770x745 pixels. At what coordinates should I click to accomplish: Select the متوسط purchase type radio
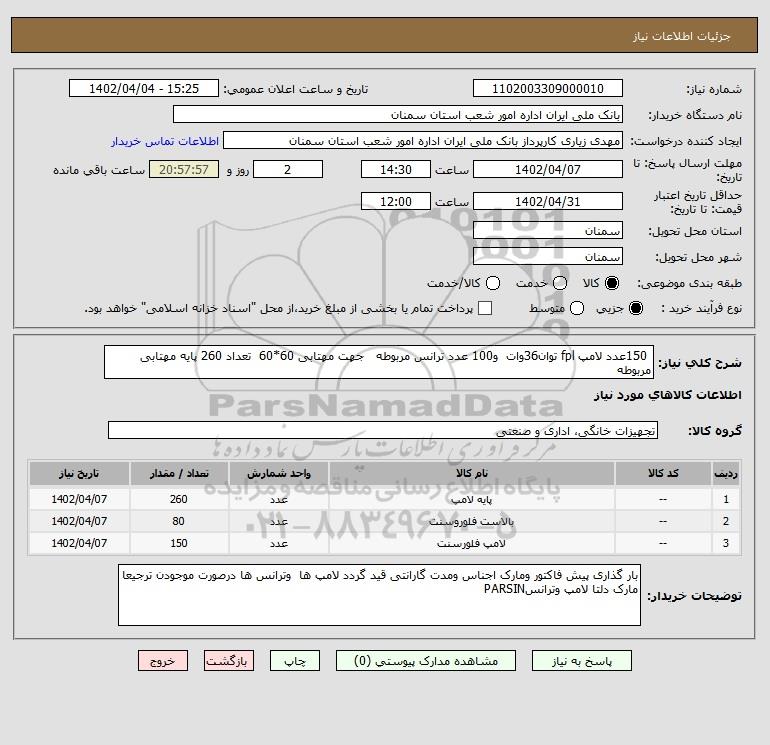pyautogui.click(x=577, y=308)
